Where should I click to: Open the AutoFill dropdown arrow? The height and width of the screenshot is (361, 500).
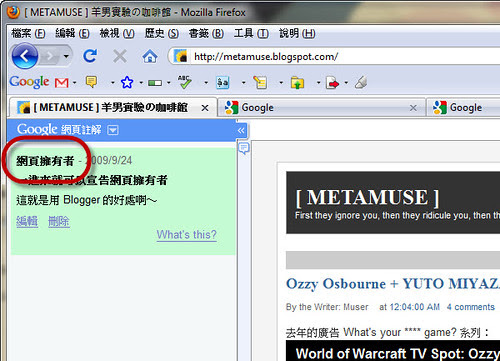tap(281, 82)
